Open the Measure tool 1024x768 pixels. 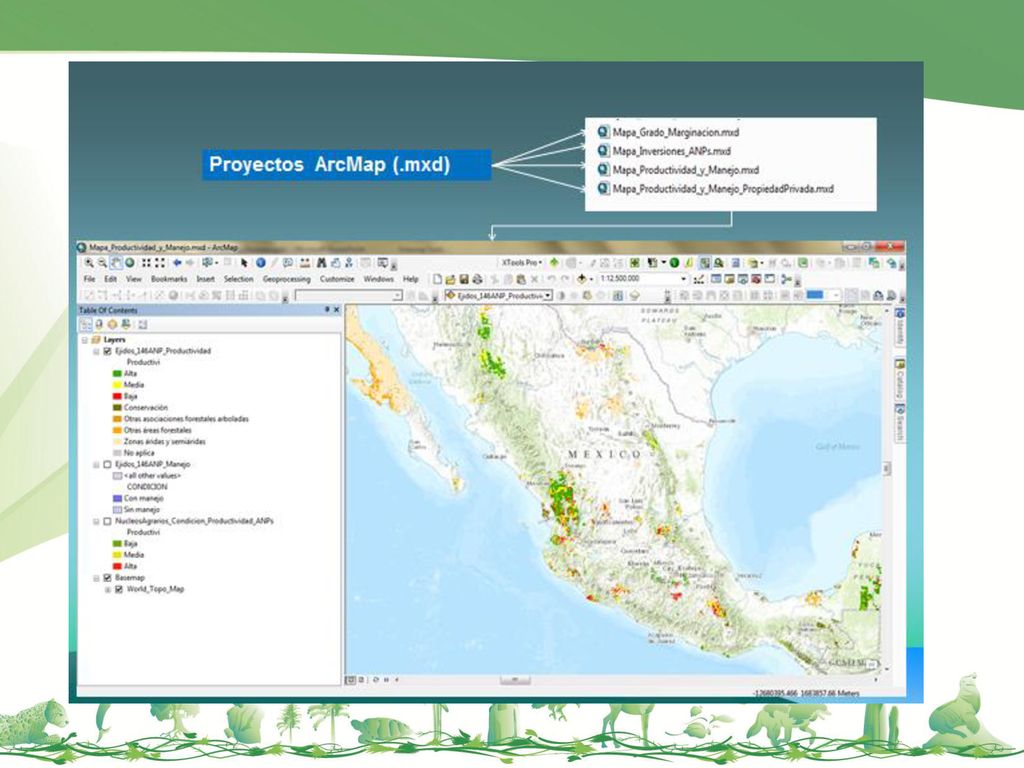[305, 263]
